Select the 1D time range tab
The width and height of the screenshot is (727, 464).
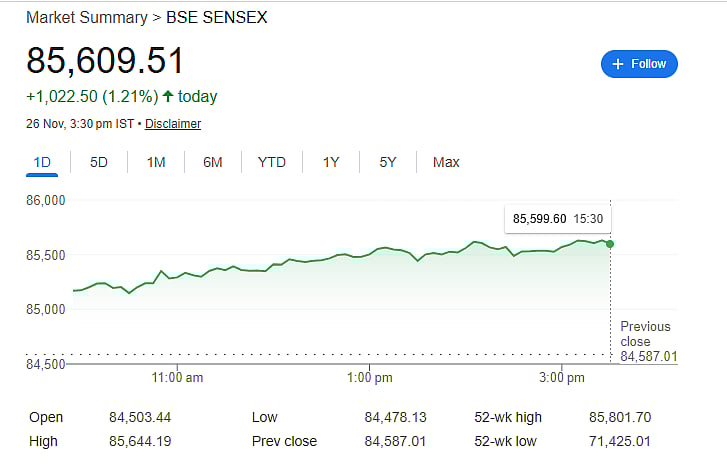tap(42, 162)
